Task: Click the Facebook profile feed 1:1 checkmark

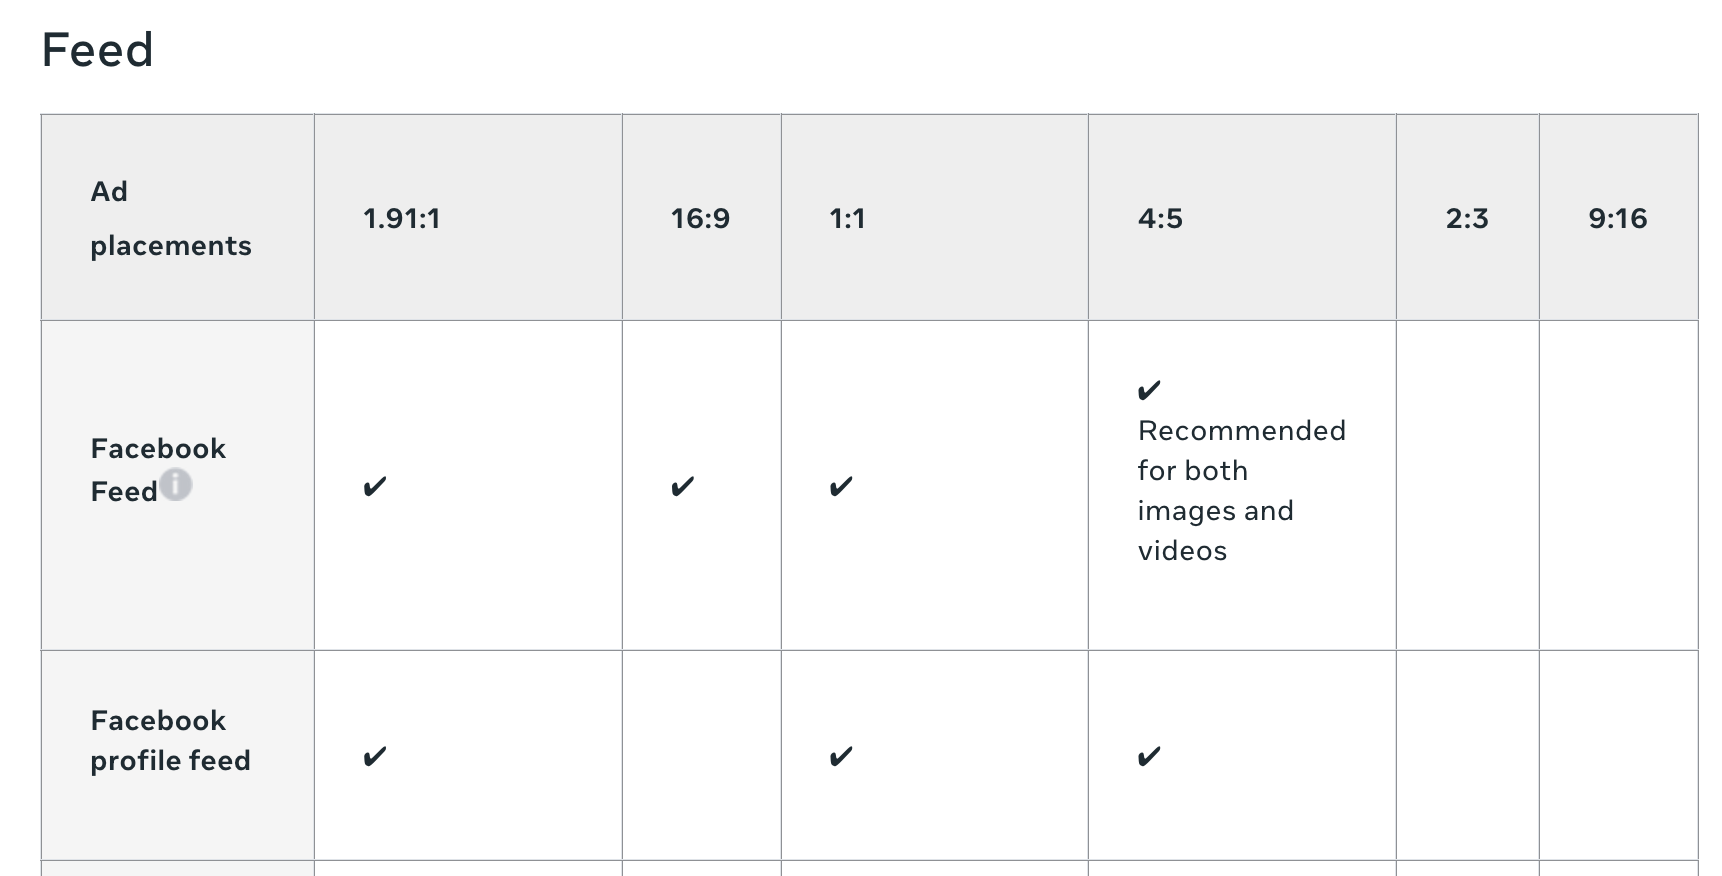Action: point(841,757)
